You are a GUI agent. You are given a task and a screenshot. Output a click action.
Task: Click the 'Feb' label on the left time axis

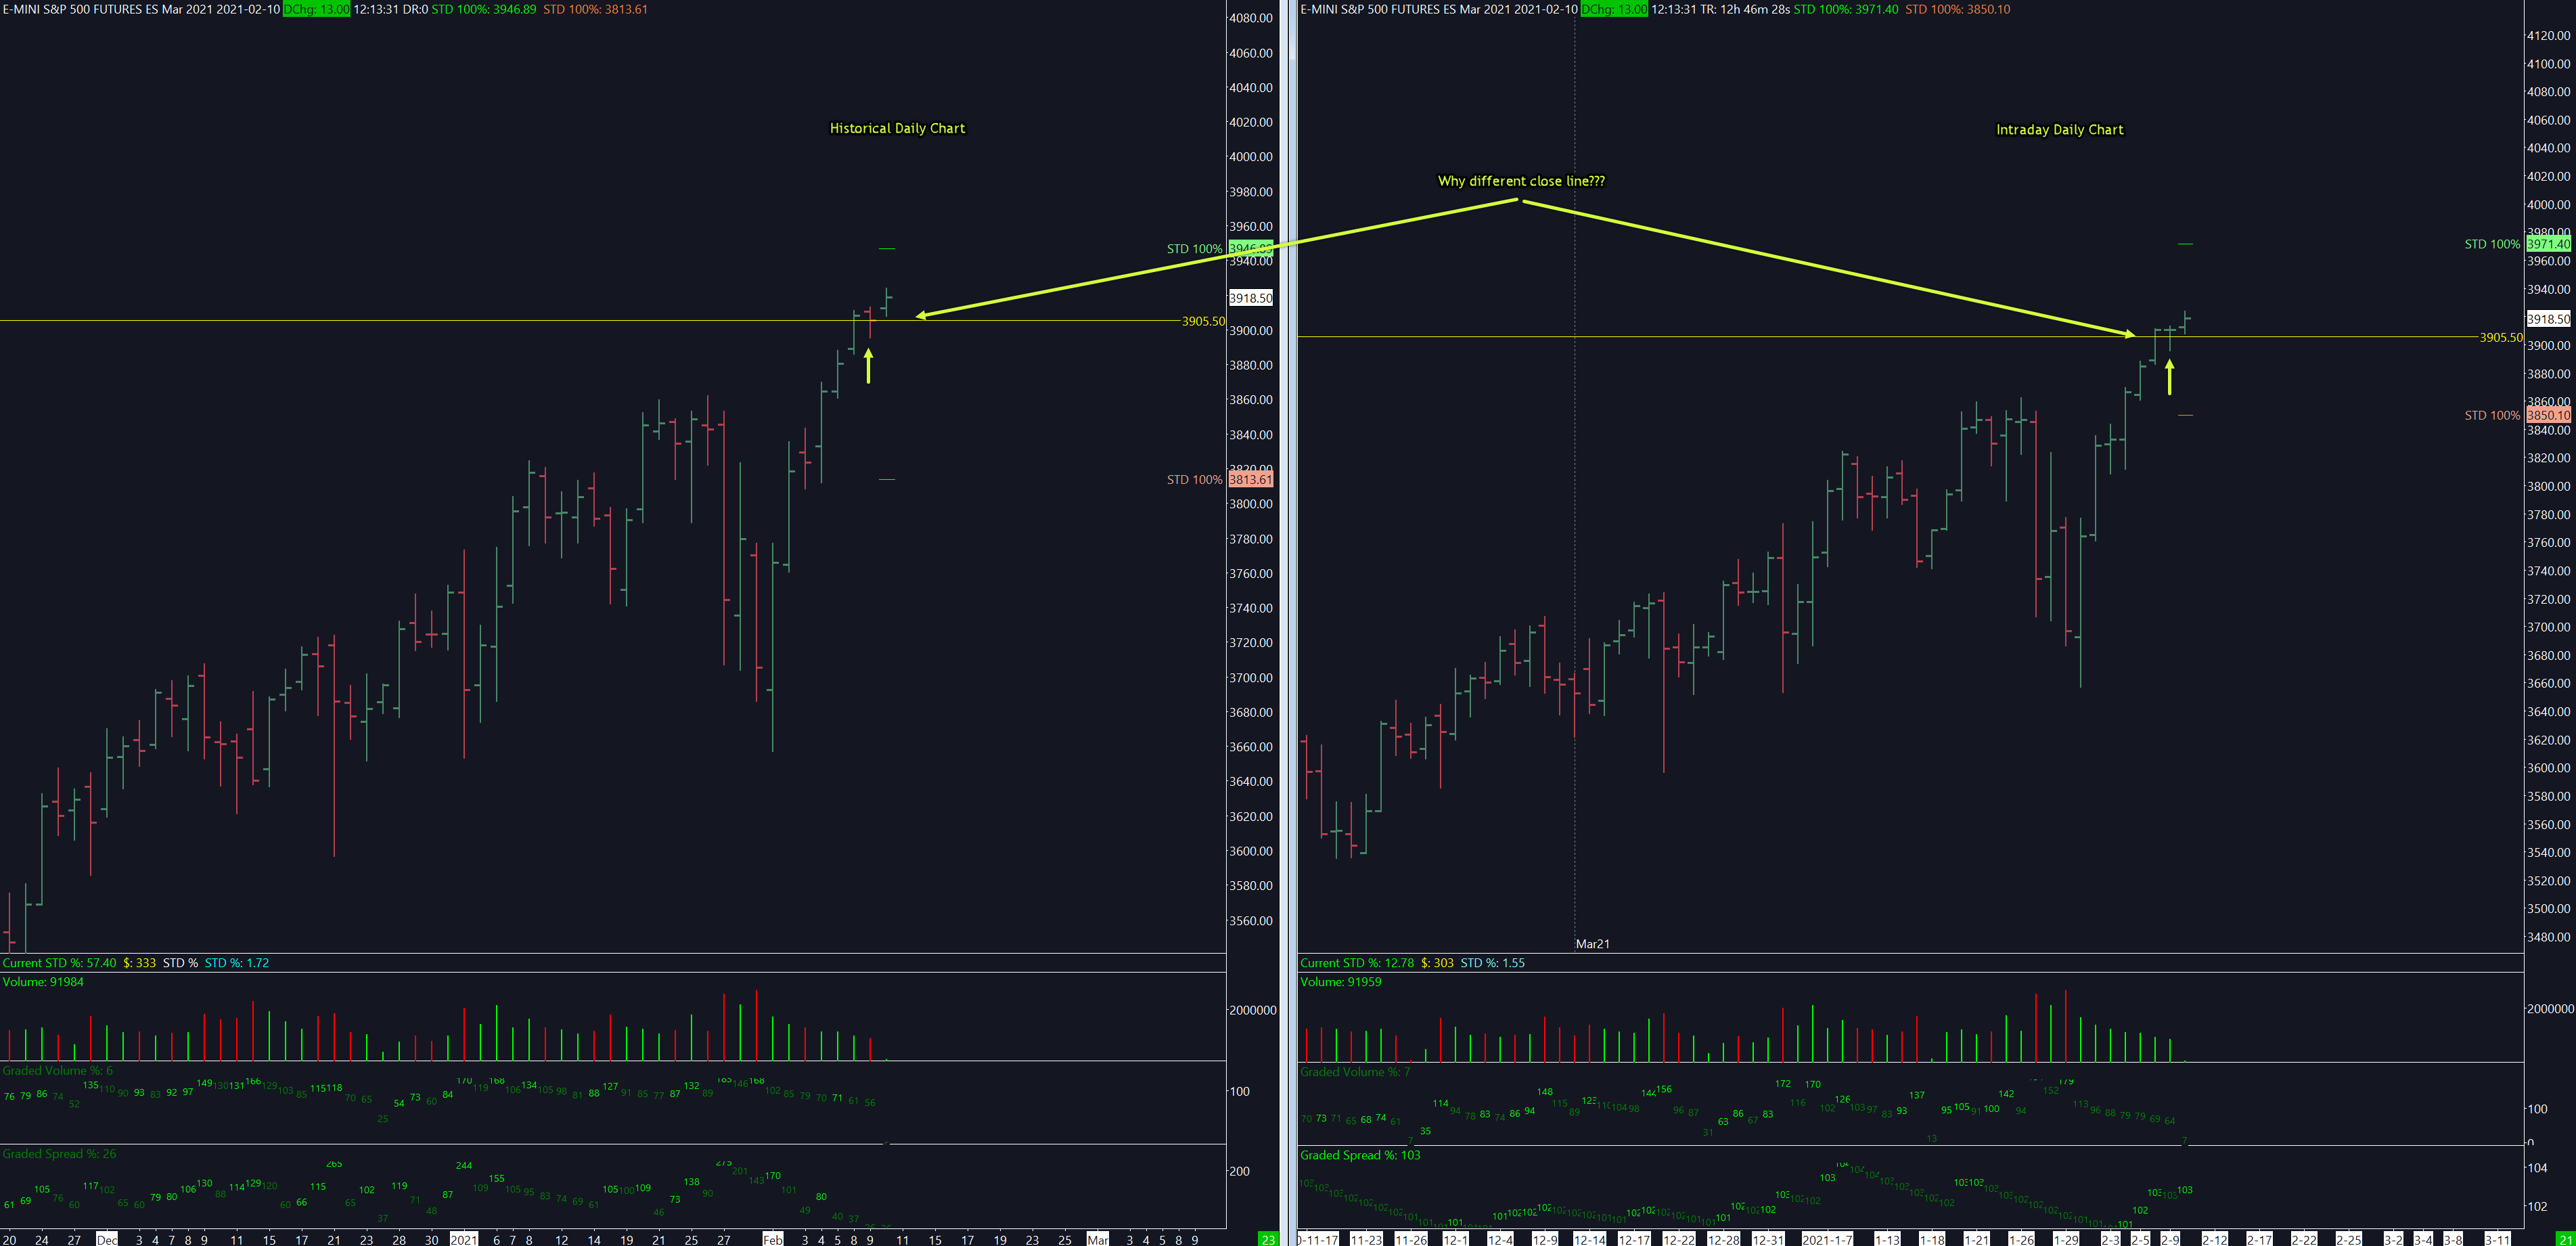pos(772,1239)
